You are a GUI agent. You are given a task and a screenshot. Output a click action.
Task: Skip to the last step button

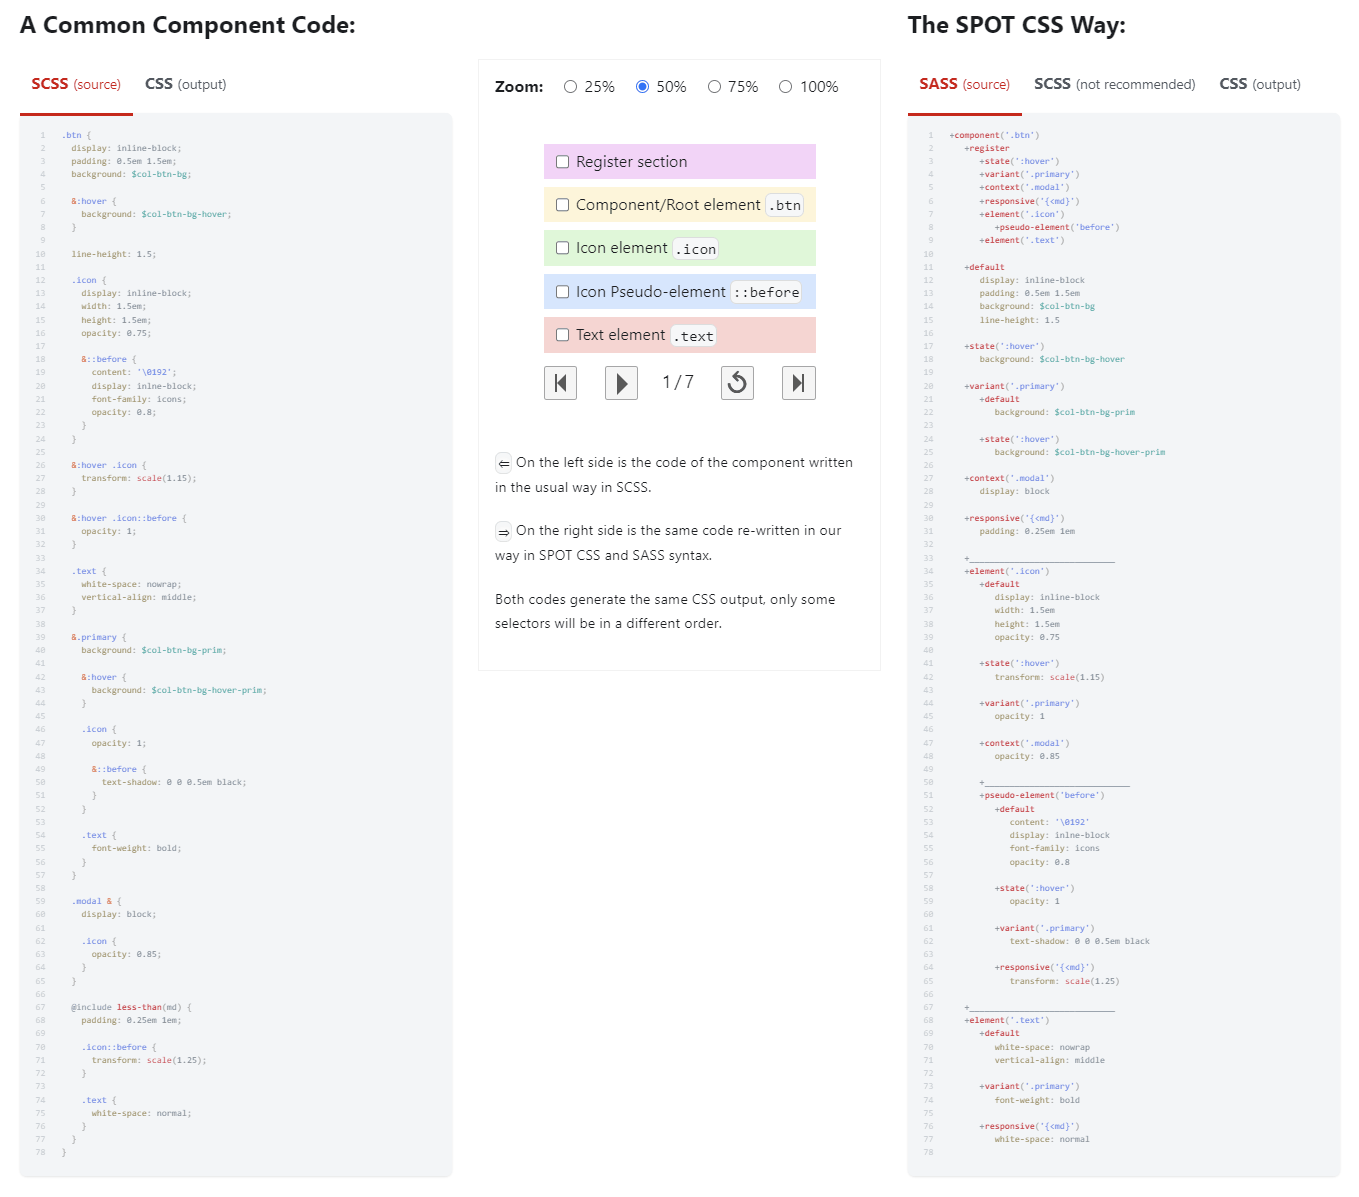[798, 383]
